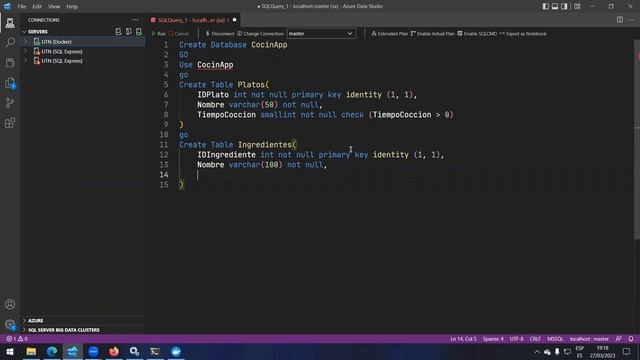Open Microsoft Edge from taskbar
Viewport: 640px width, 360px height.
click(52, 351)
